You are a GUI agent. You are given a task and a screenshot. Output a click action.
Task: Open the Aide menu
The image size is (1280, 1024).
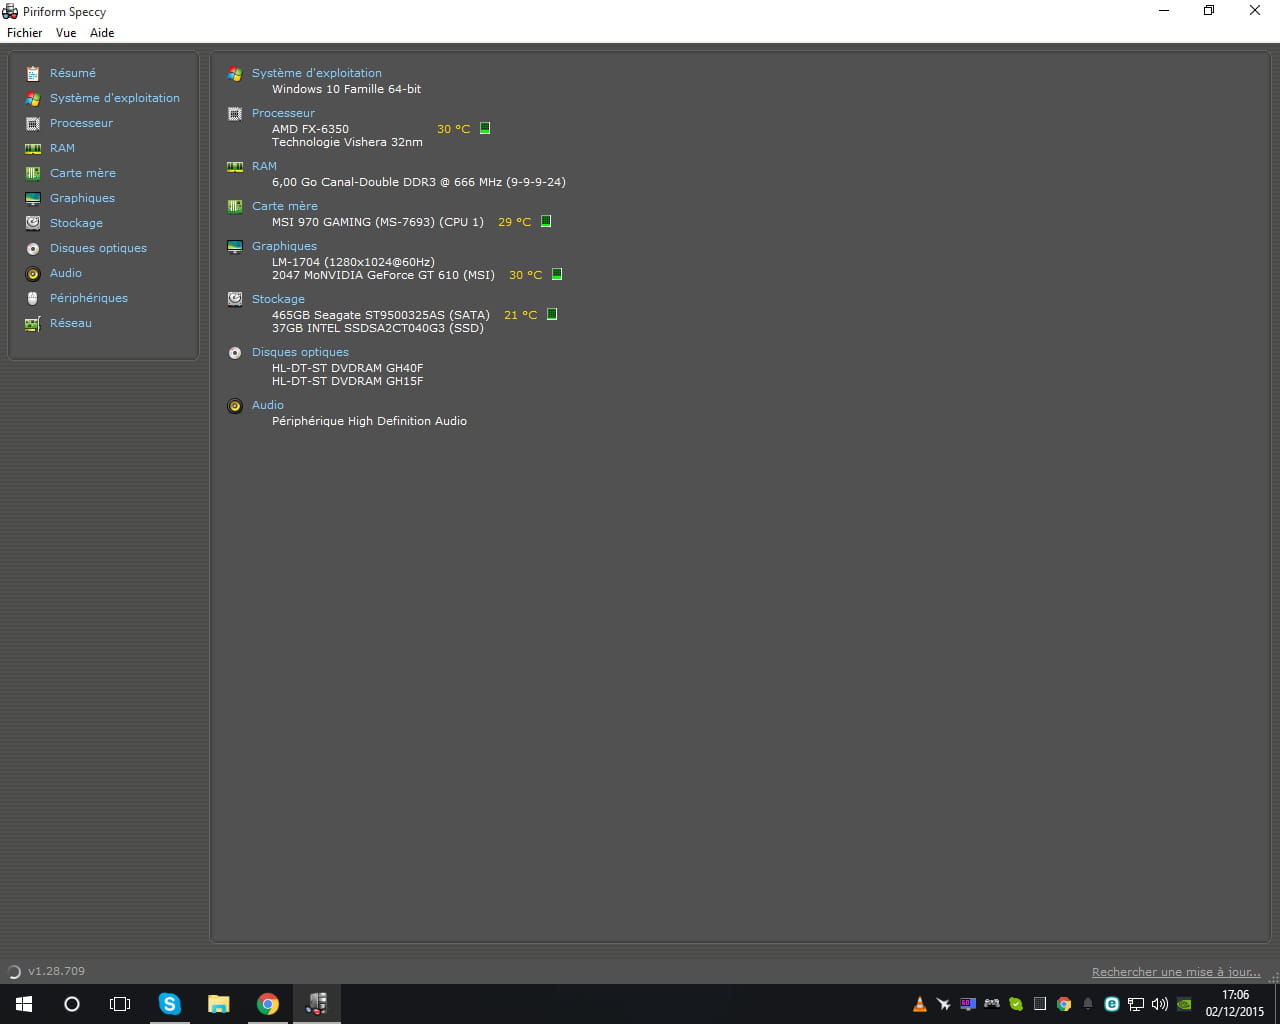click(x=102, y=33)
